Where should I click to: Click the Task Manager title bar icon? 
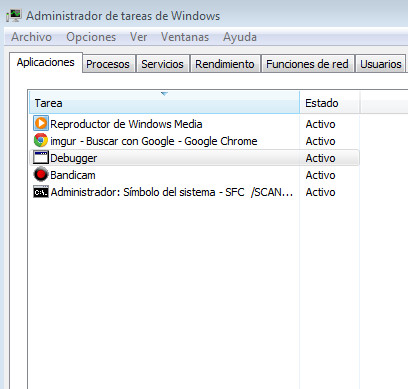(x=14, y=16)
